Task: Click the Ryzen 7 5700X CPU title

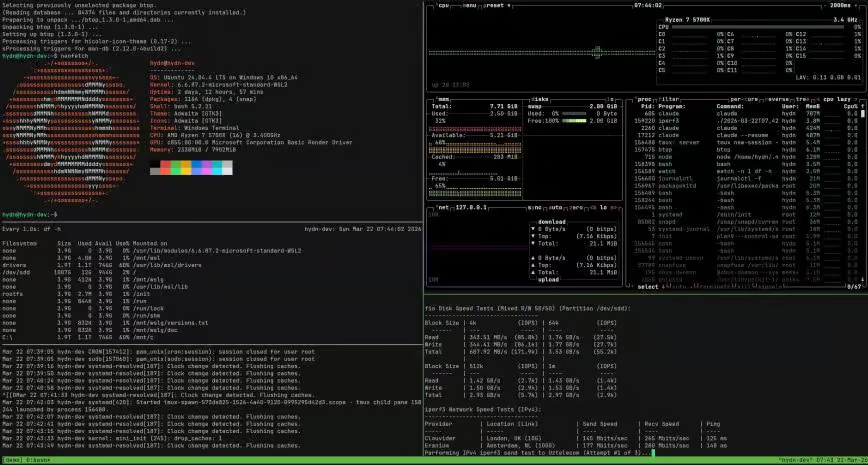Action: tap(686, 19)
